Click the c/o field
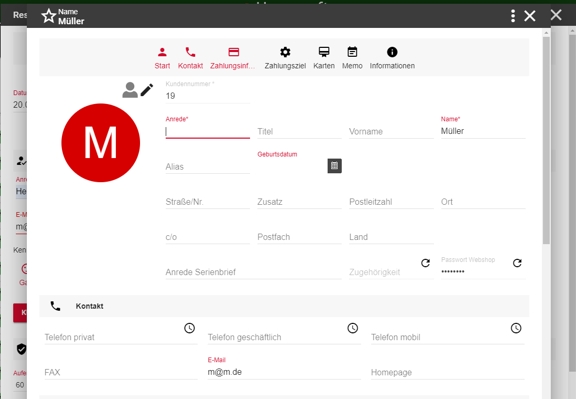This screenshot has width=576, height=399. coord(208,237)
